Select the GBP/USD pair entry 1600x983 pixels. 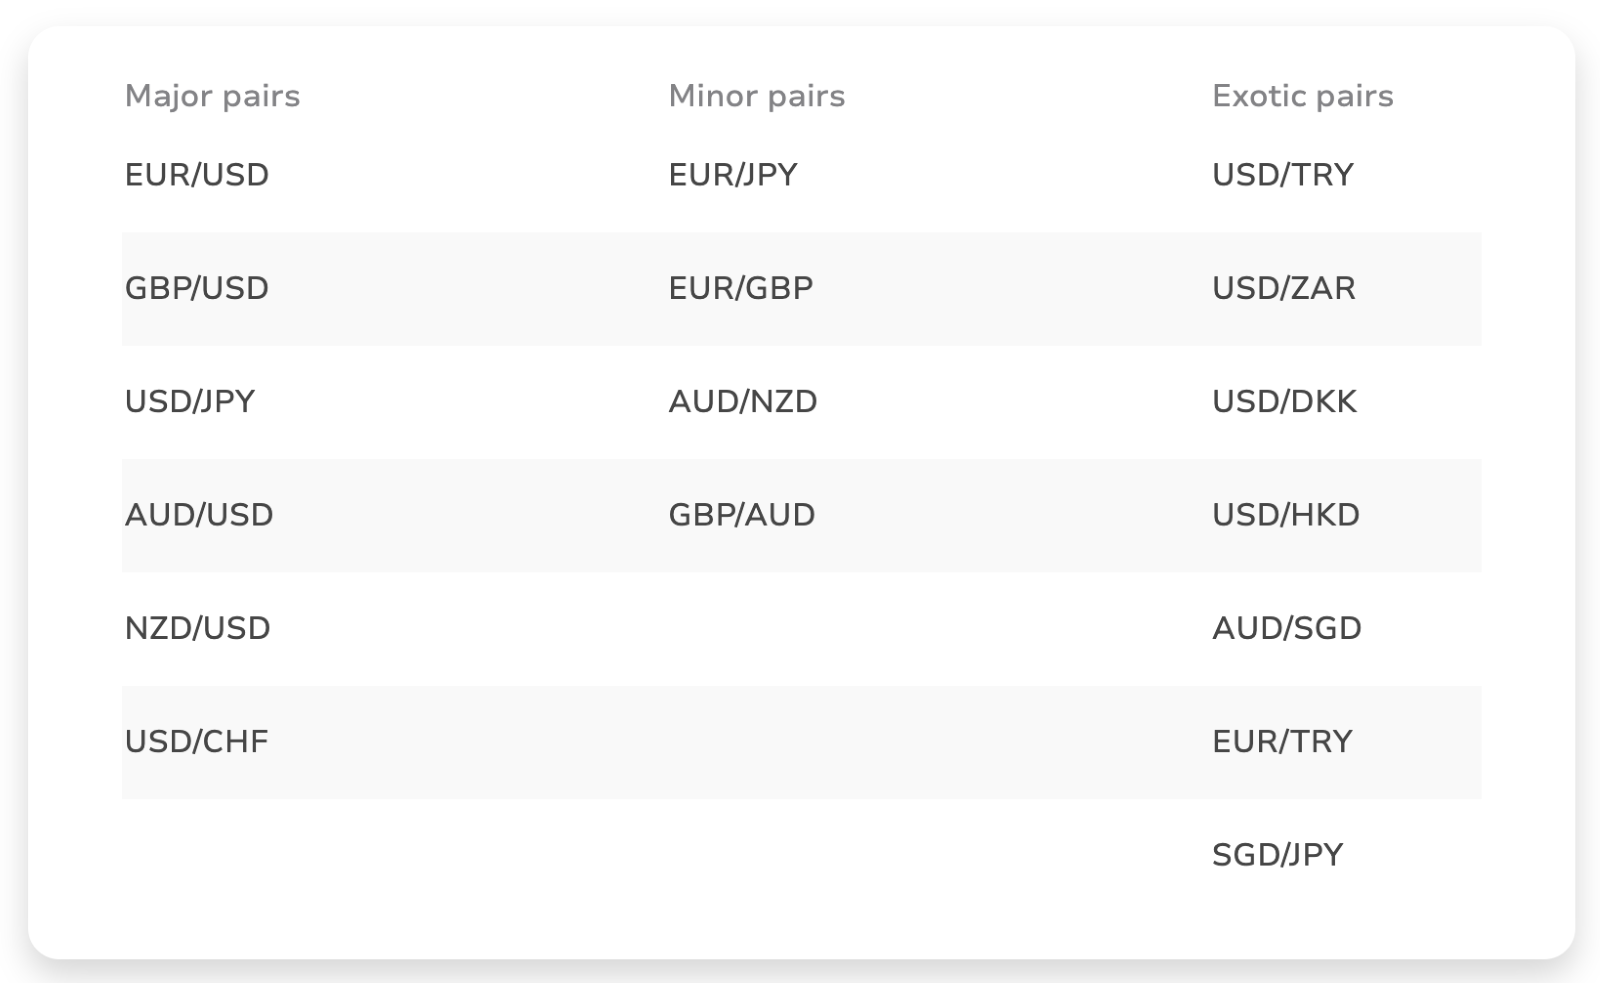pos(197,288)
